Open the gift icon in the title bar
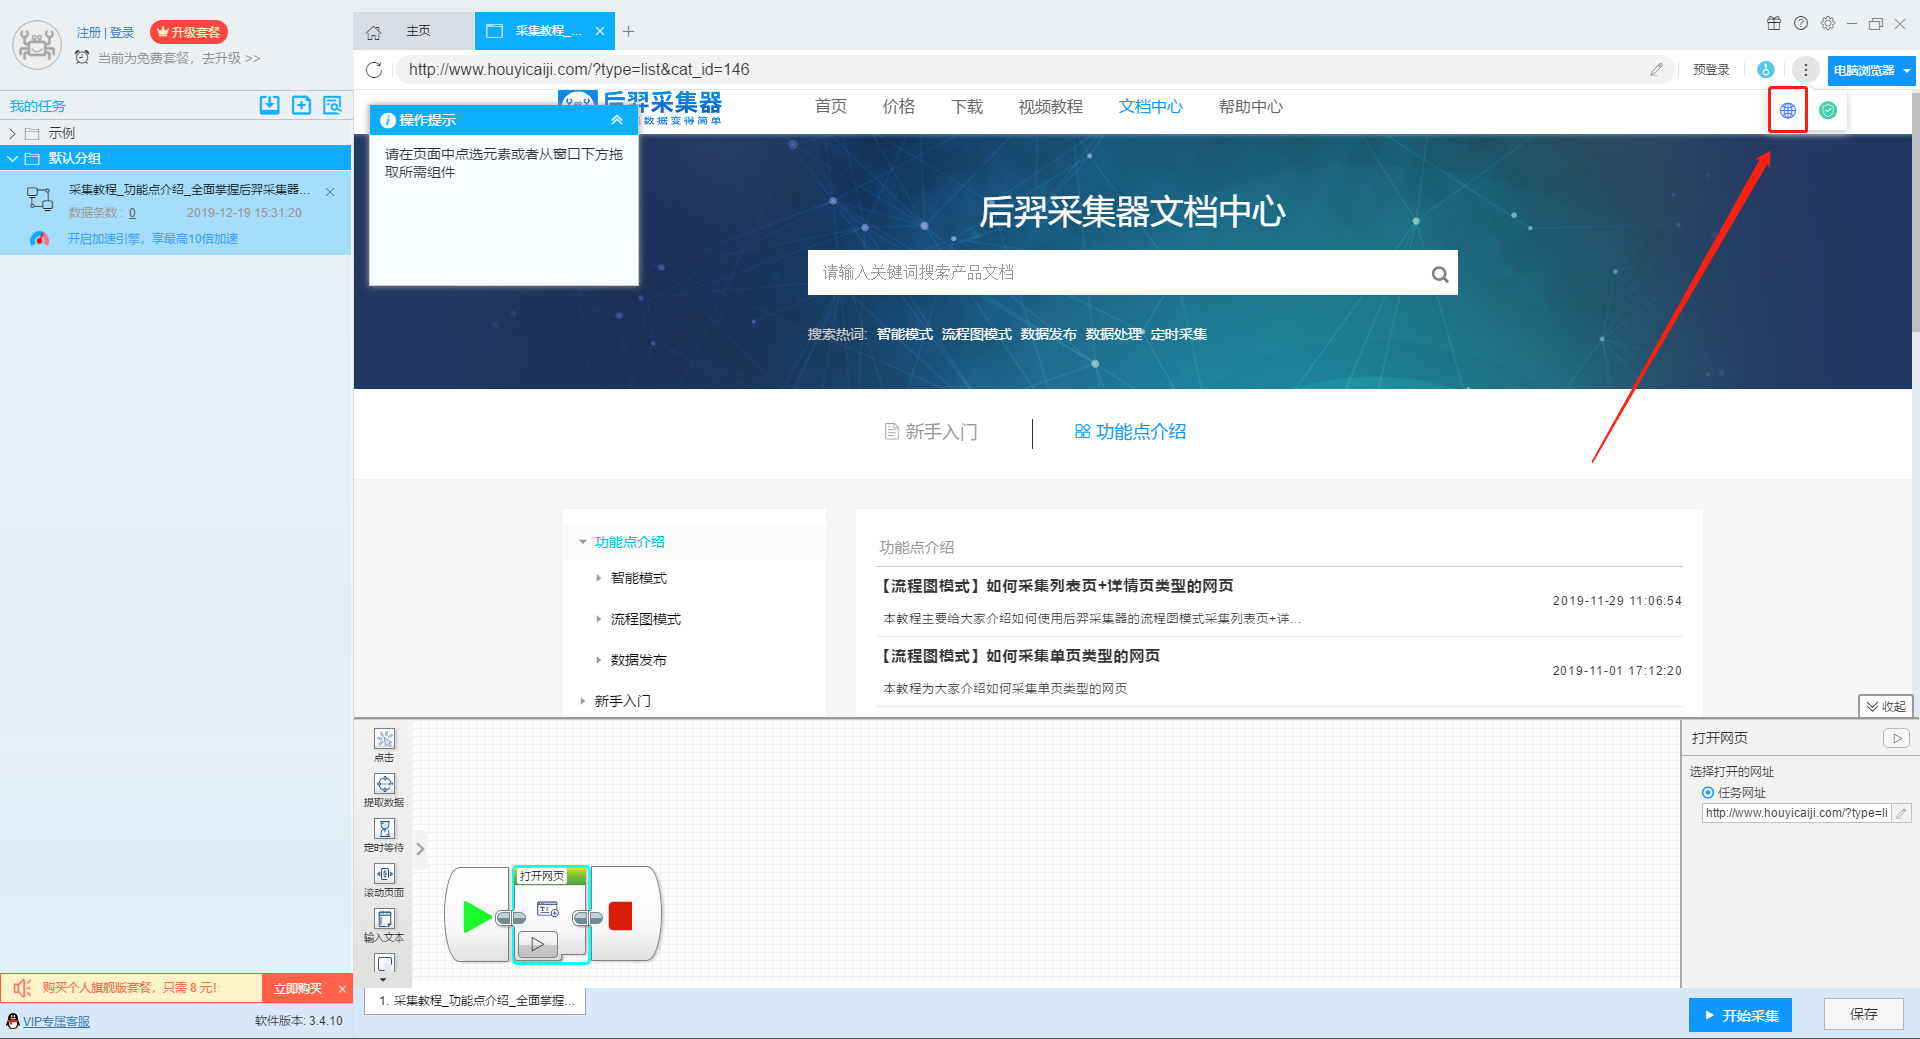The image size is (1920, 1039). tap(1774, 23)
